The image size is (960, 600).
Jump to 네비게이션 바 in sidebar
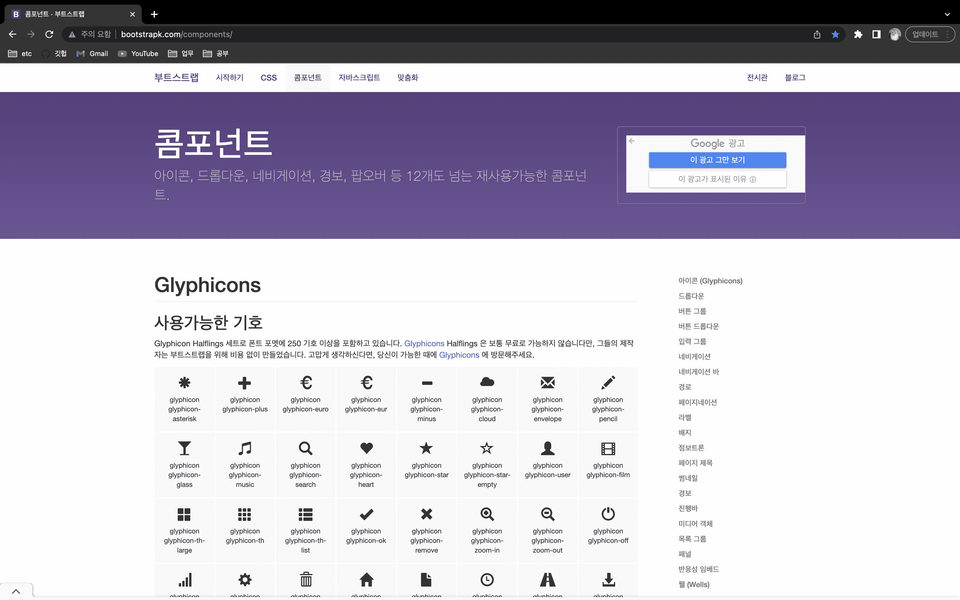click(699, 372)
